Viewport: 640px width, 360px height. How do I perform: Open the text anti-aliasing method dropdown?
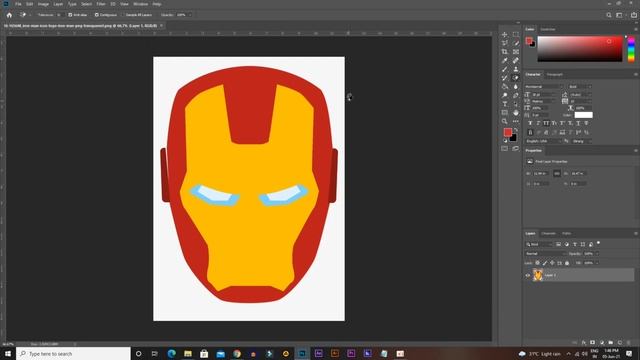pos(582,141)
